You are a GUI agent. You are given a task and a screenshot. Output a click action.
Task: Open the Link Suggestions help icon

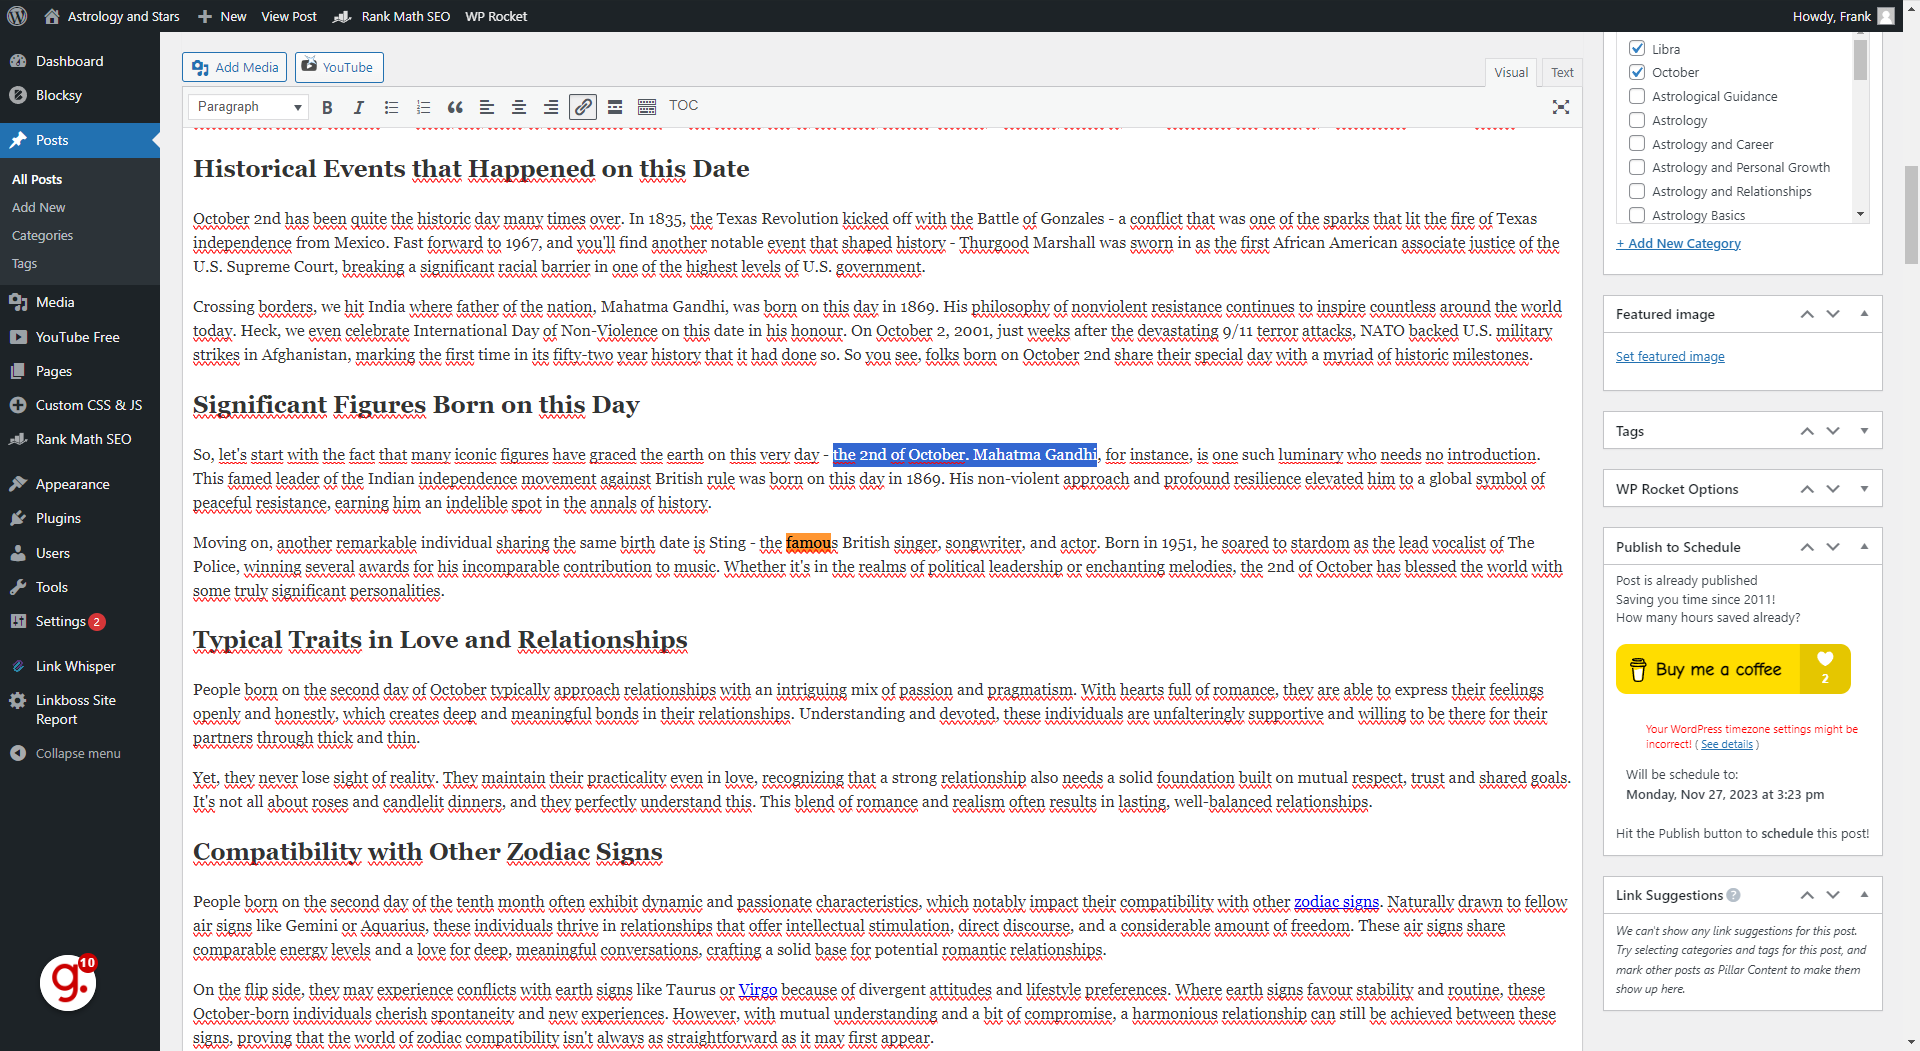tap(1733, 895)
